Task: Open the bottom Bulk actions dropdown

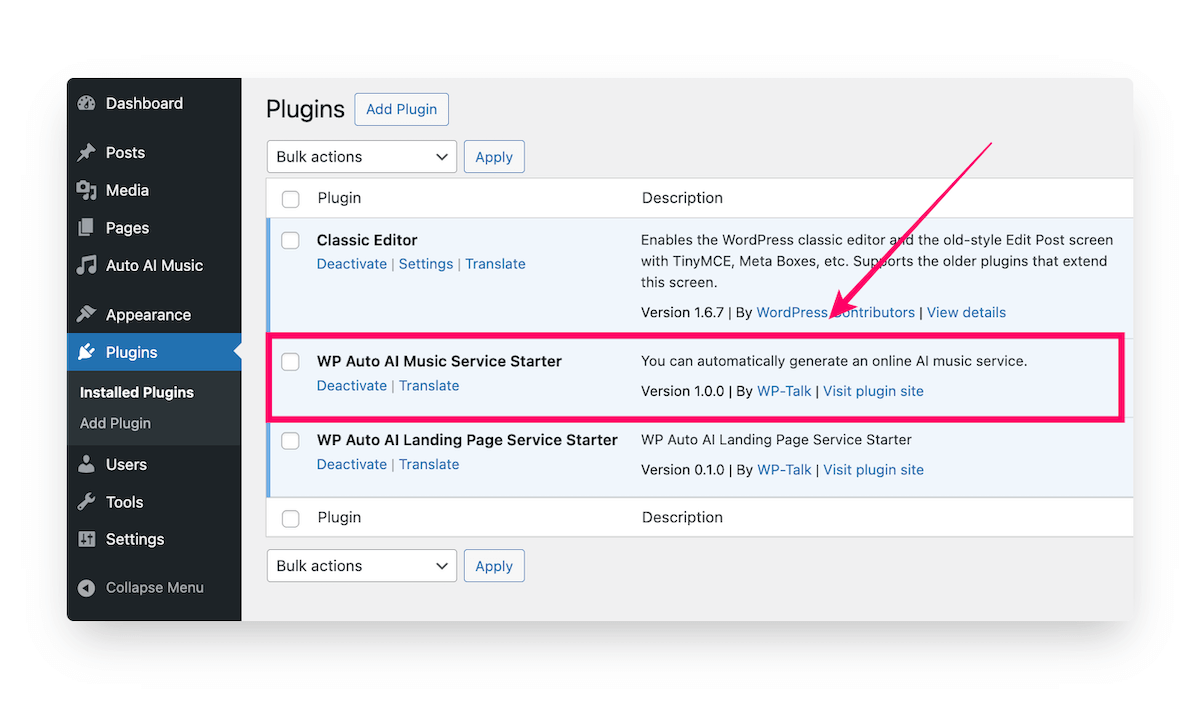Action: coord(361,566)
